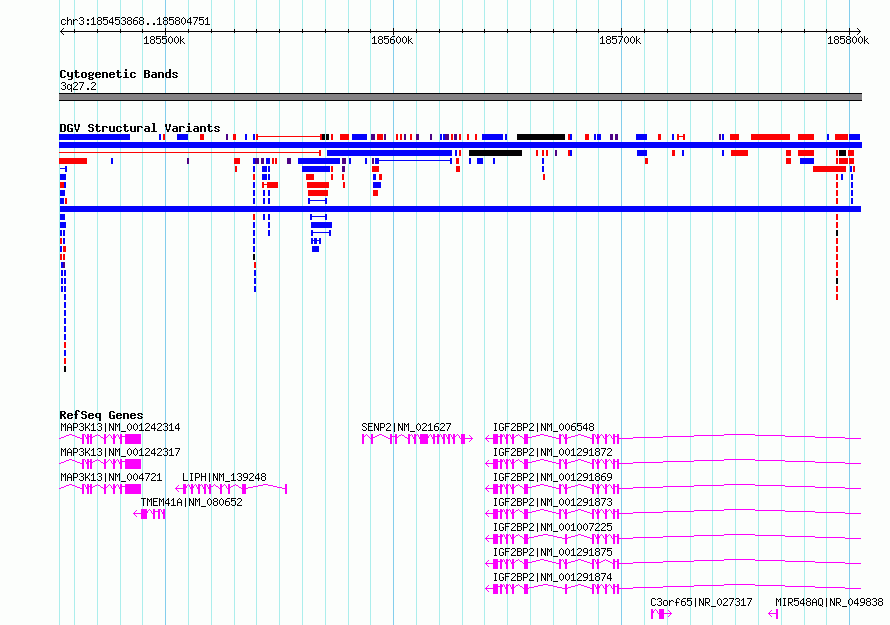Select the black variant in the third DGV row
The height and width of the screenshot is (625, 890).
496,153
